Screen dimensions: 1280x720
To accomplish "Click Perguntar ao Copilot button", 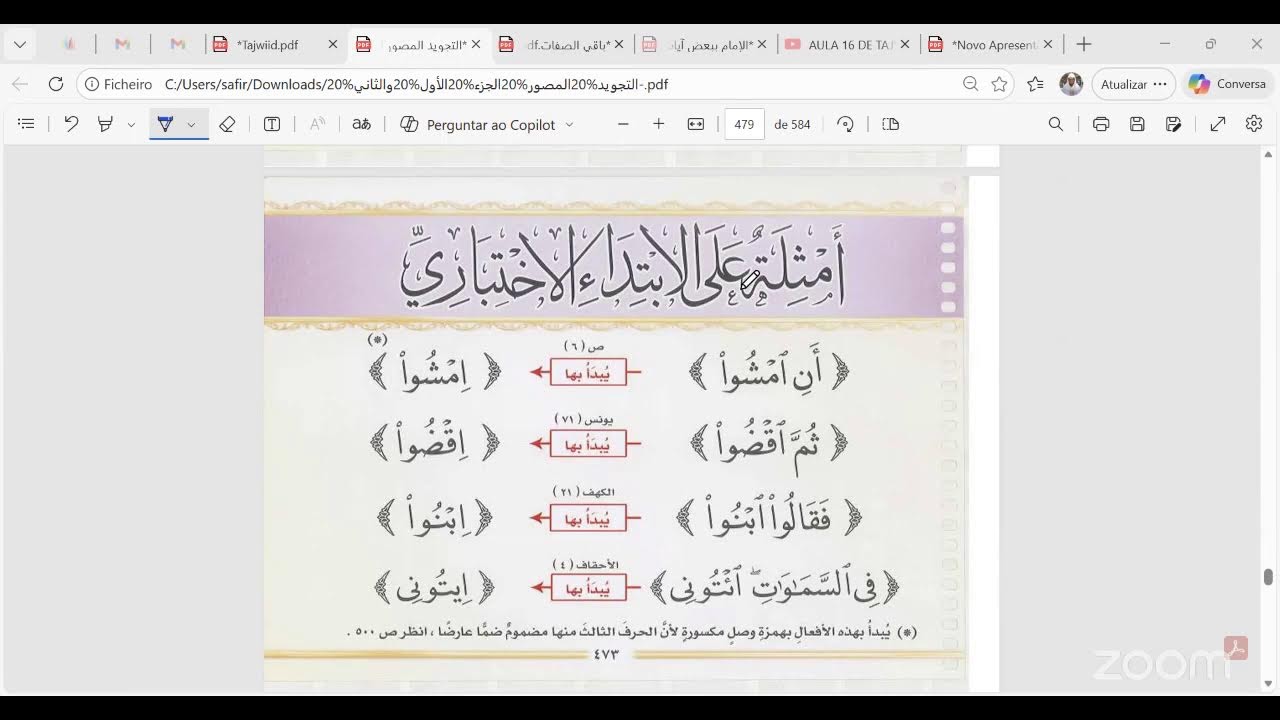I will [x=478, y=124].
